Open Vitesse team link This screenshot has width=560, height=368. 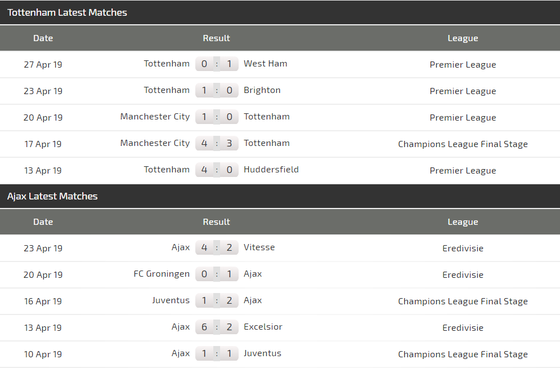pos(259,247)
